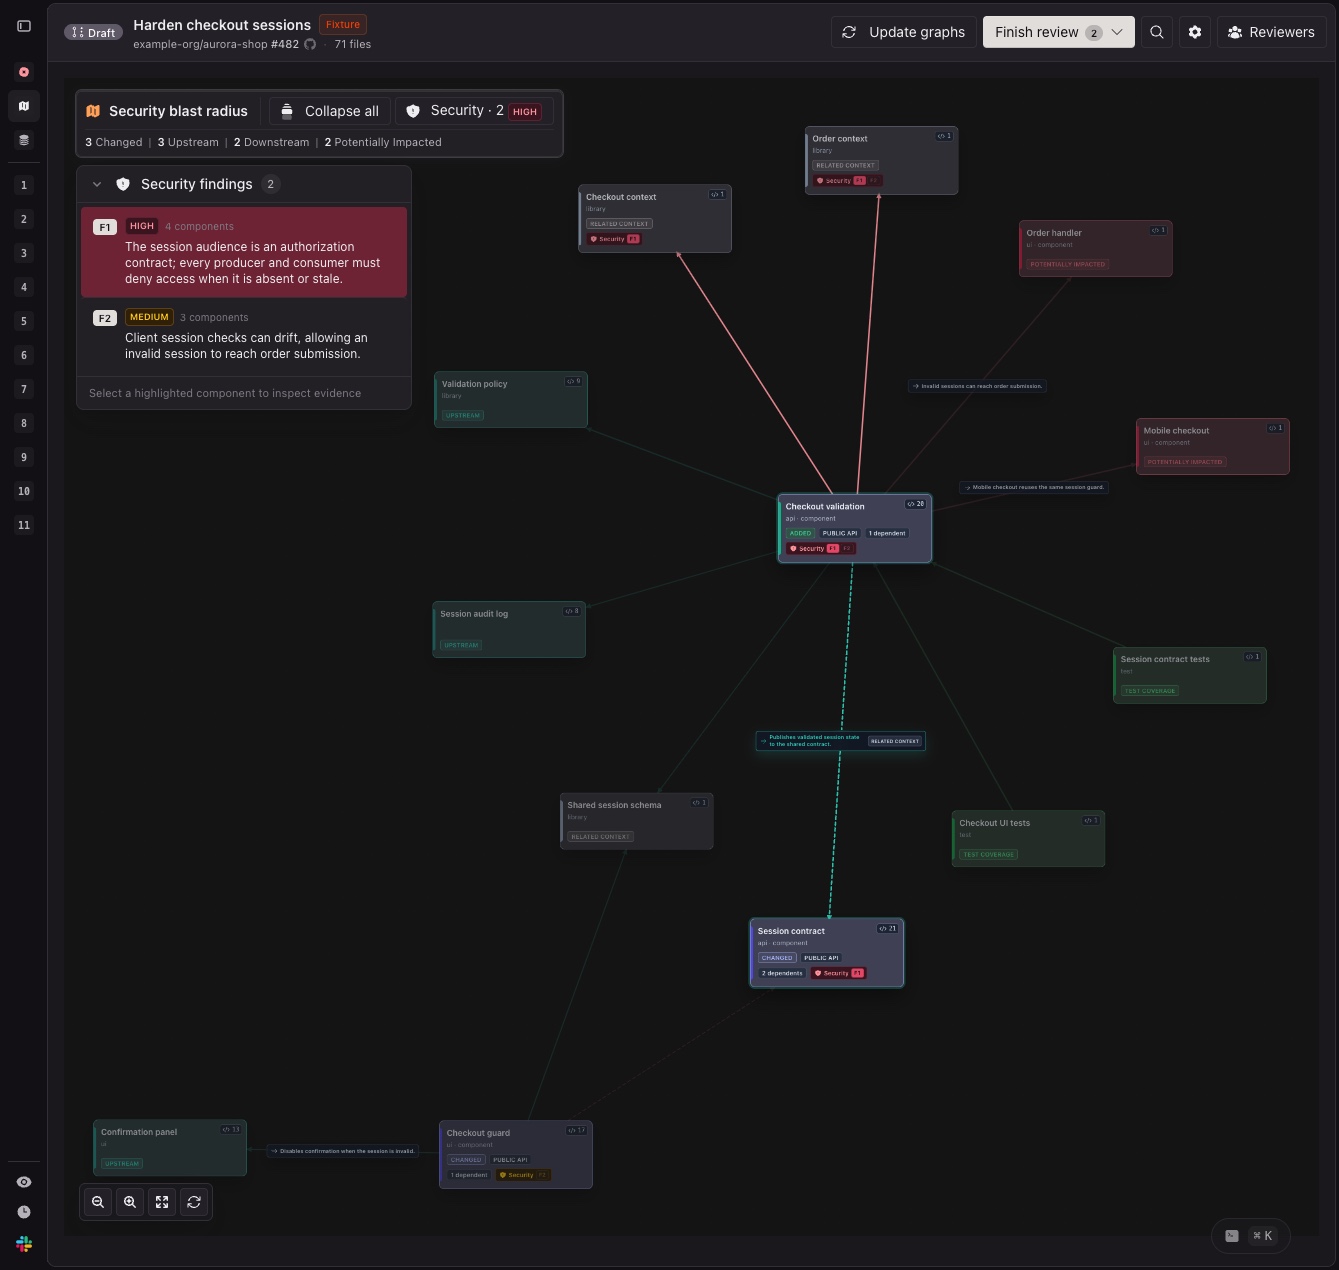Click edge label 'Mobile checkout reuses the same session guard'
1339x1270 pixels.
1034,487
